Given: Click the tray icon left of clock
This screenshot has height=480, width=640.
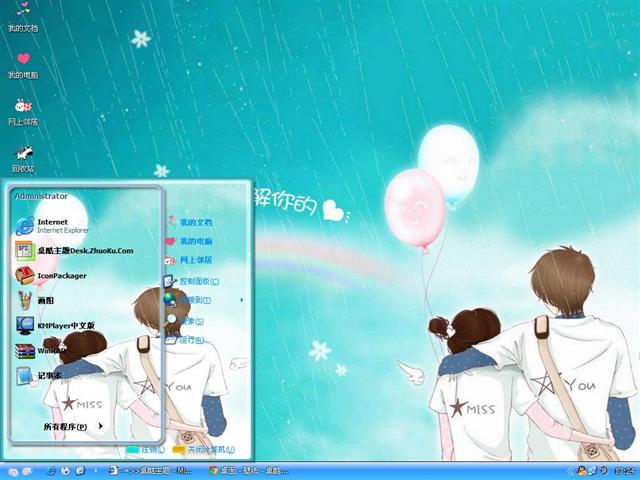Looking at the screenshot, I should (x=604, y=470).
